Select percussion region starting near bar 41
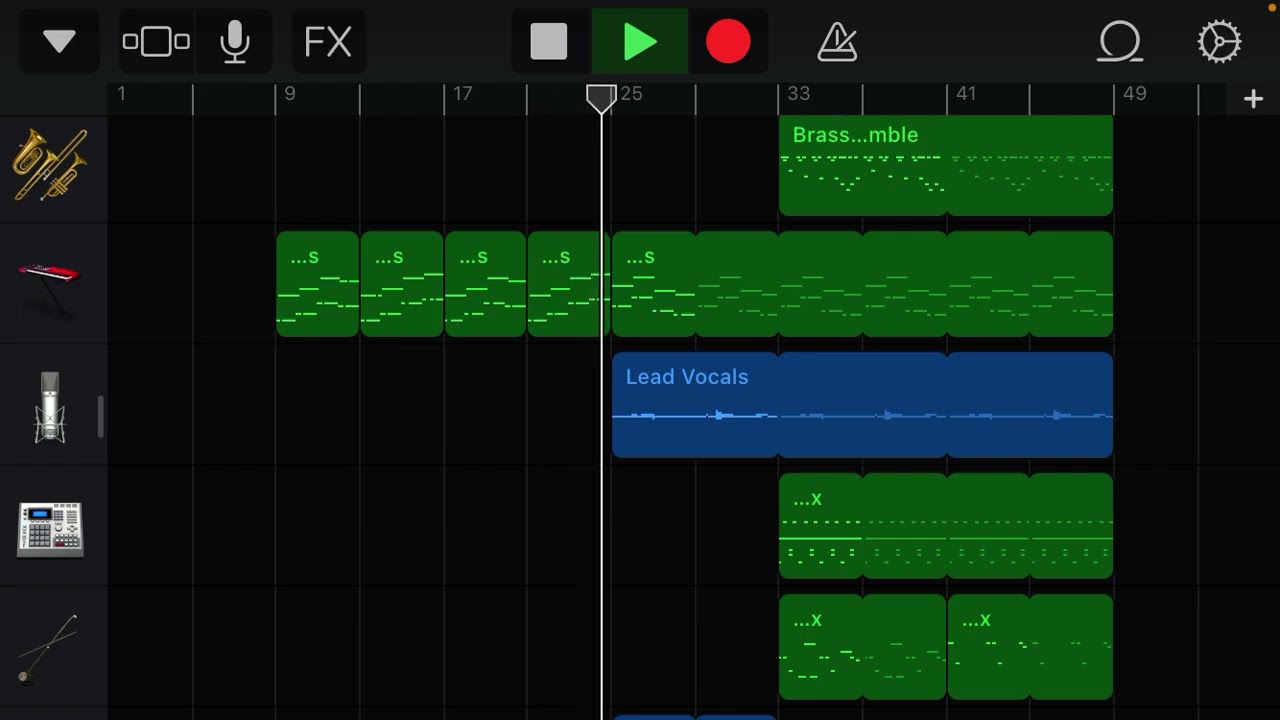The image size is (1280, 720). click(x=1030, y=647)
